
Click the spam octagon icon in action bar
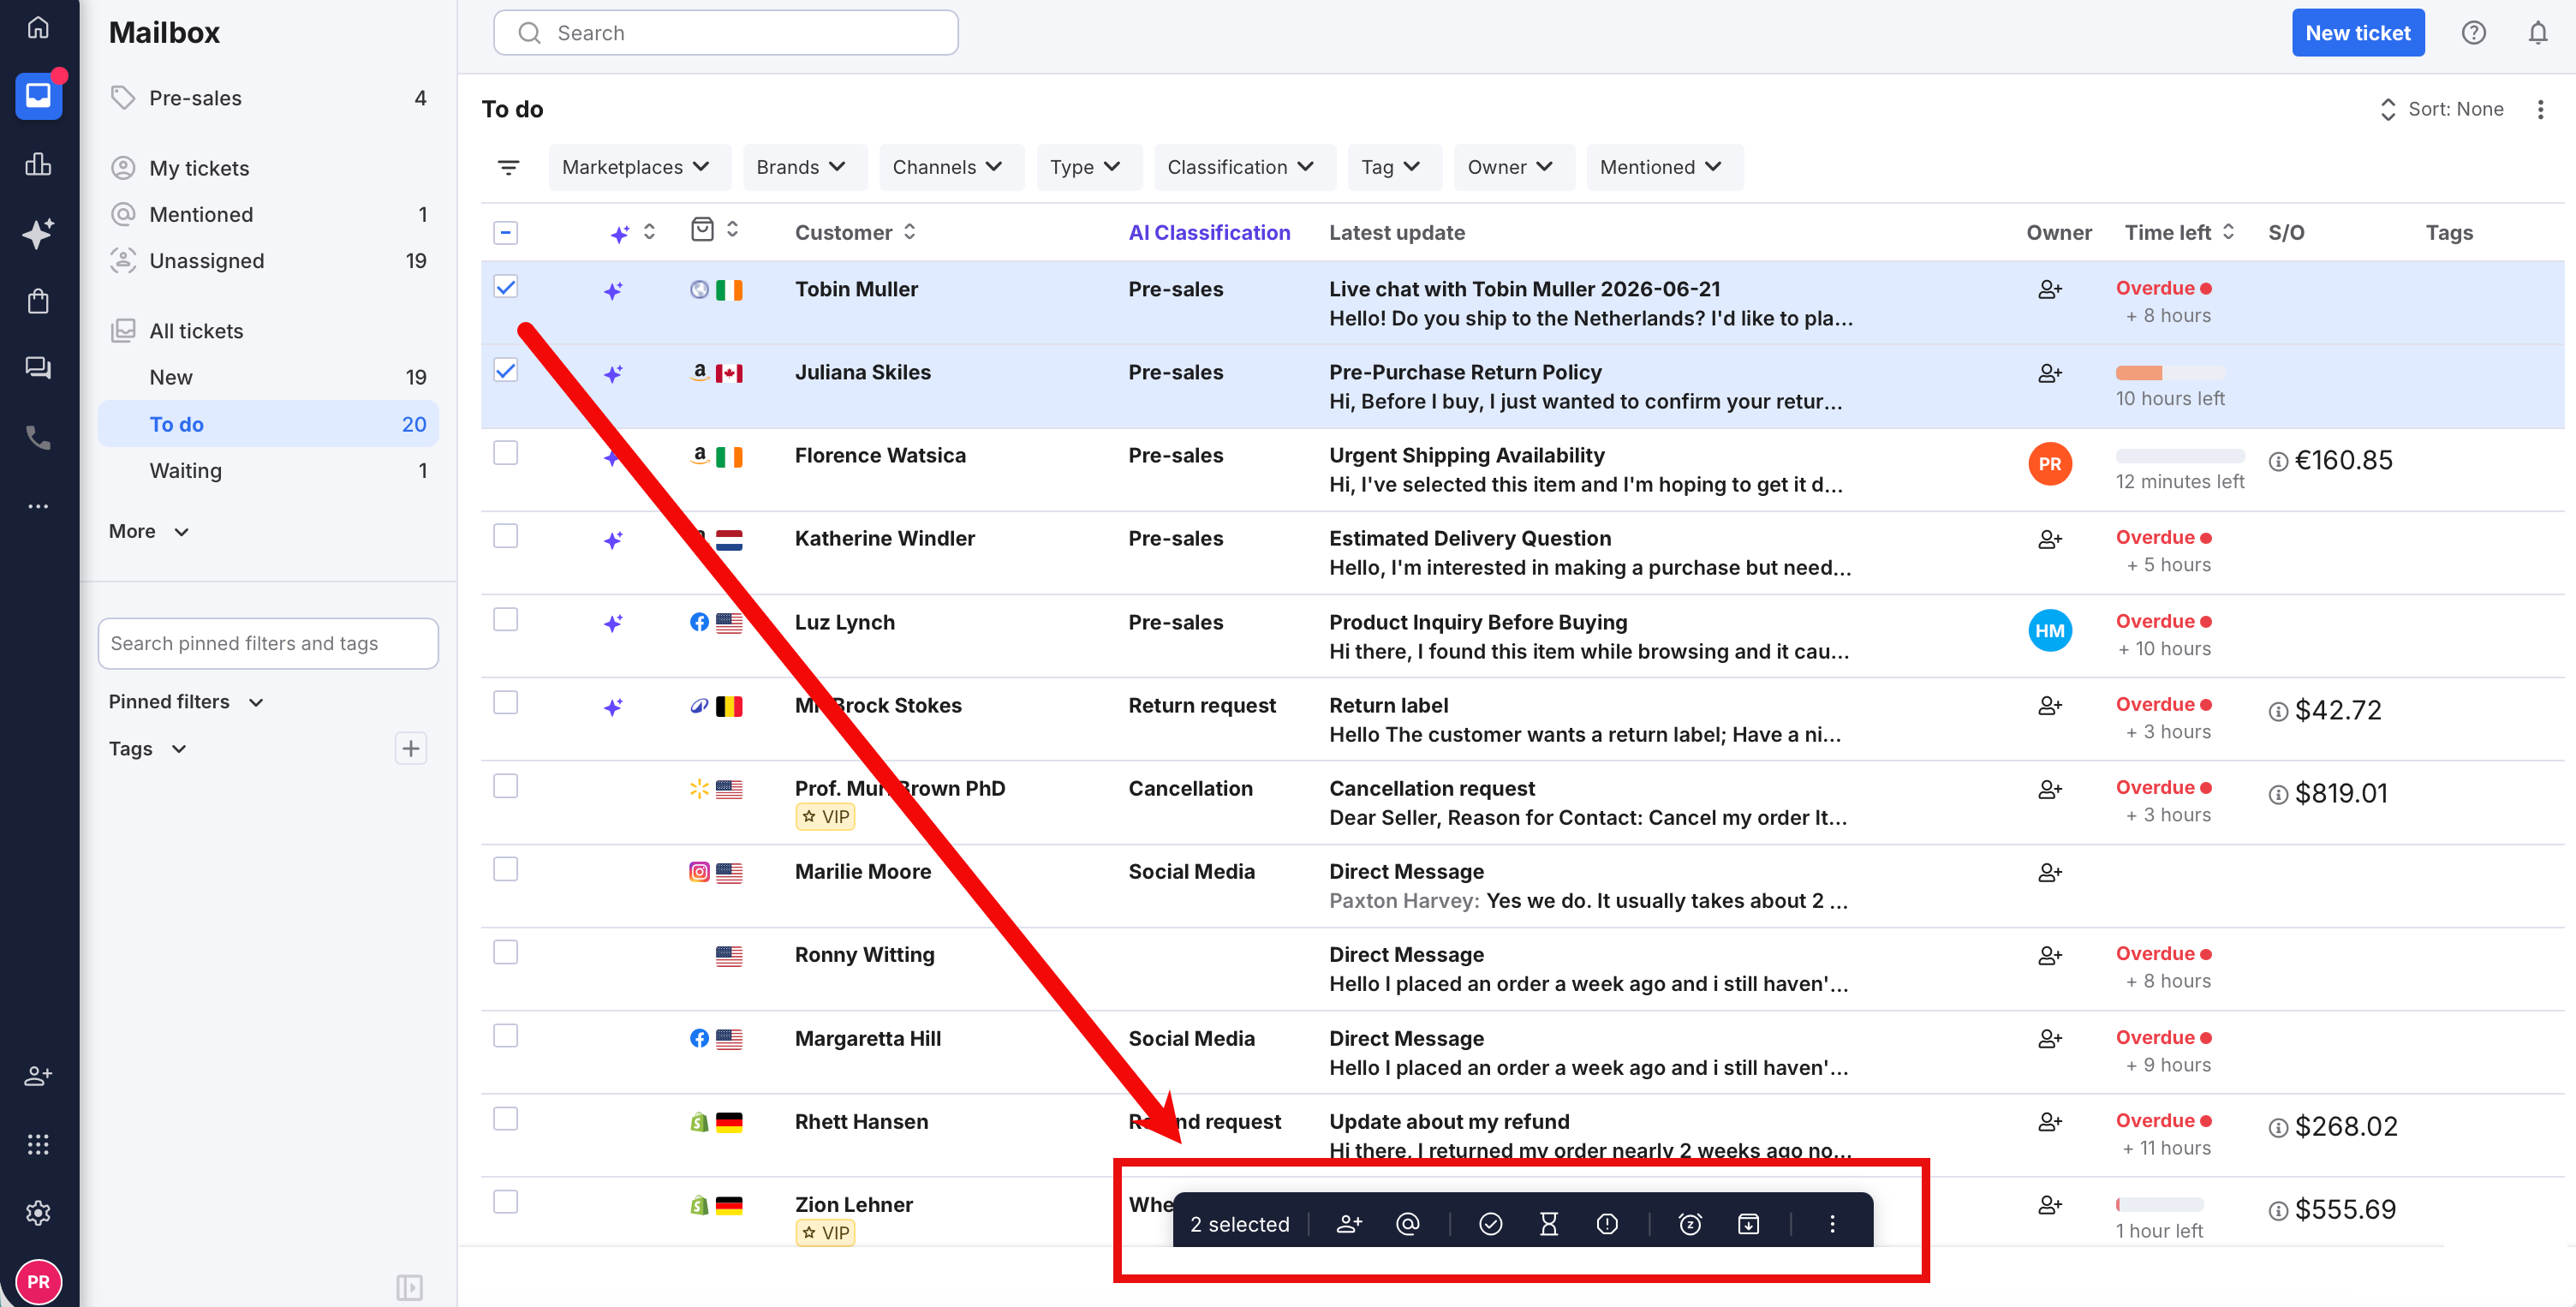(1607, 1224)
